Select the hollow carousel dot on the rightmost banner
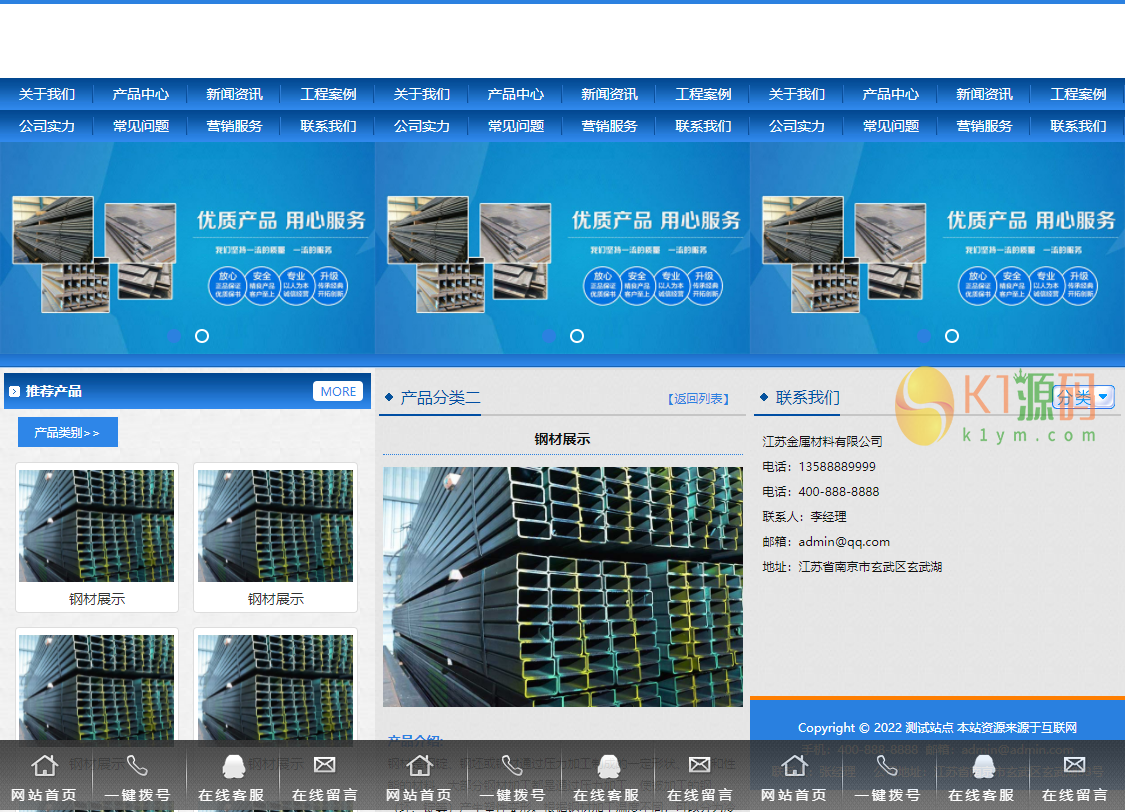The image size is (1125, 812). pos(952,336)
